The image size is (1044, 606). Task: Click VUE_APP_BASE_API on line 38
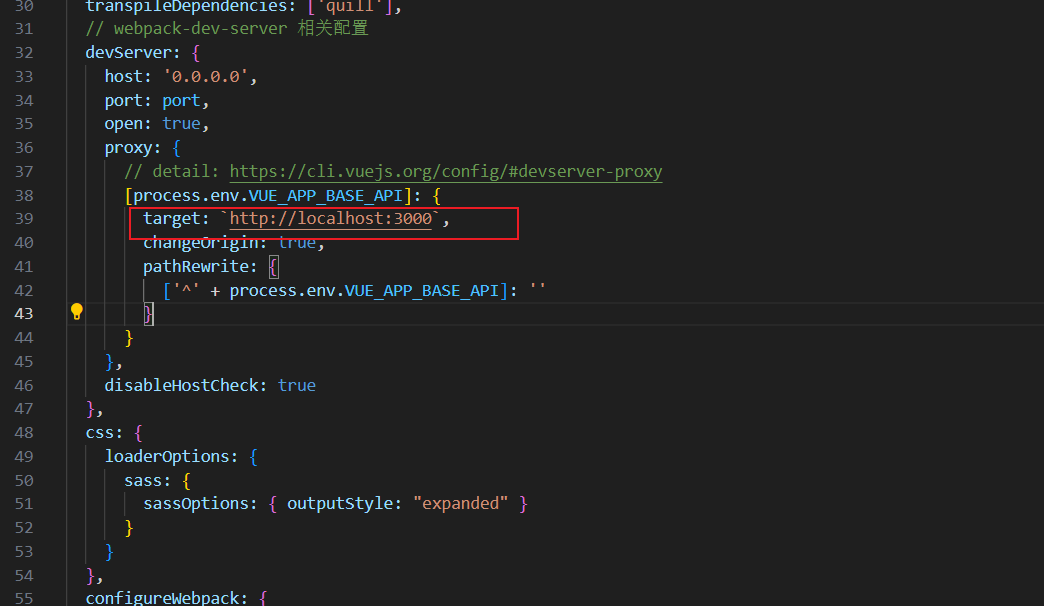click(326, 196)
